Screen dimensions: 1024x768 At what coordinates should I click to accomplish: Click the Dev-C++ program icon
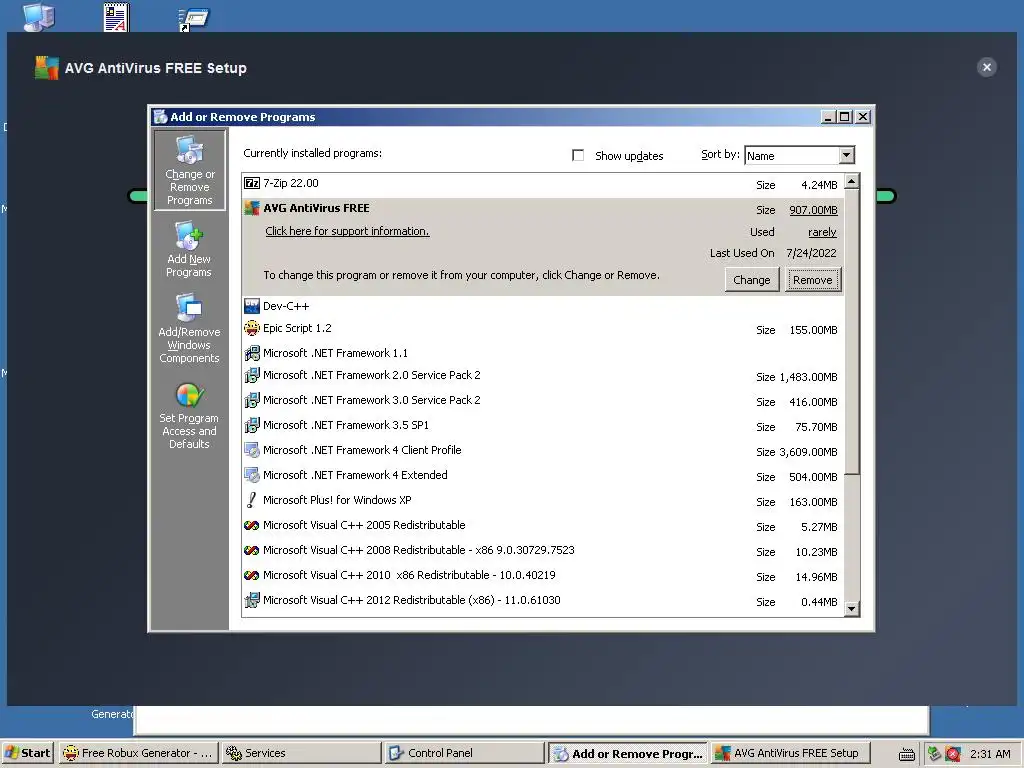point(251,306)
